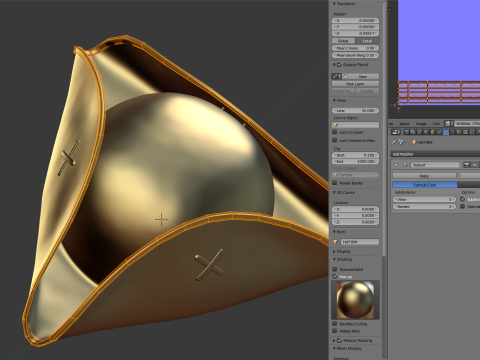Enable the Lock Camera to View checkbox

pyautogui.click(x=335, y=140)
